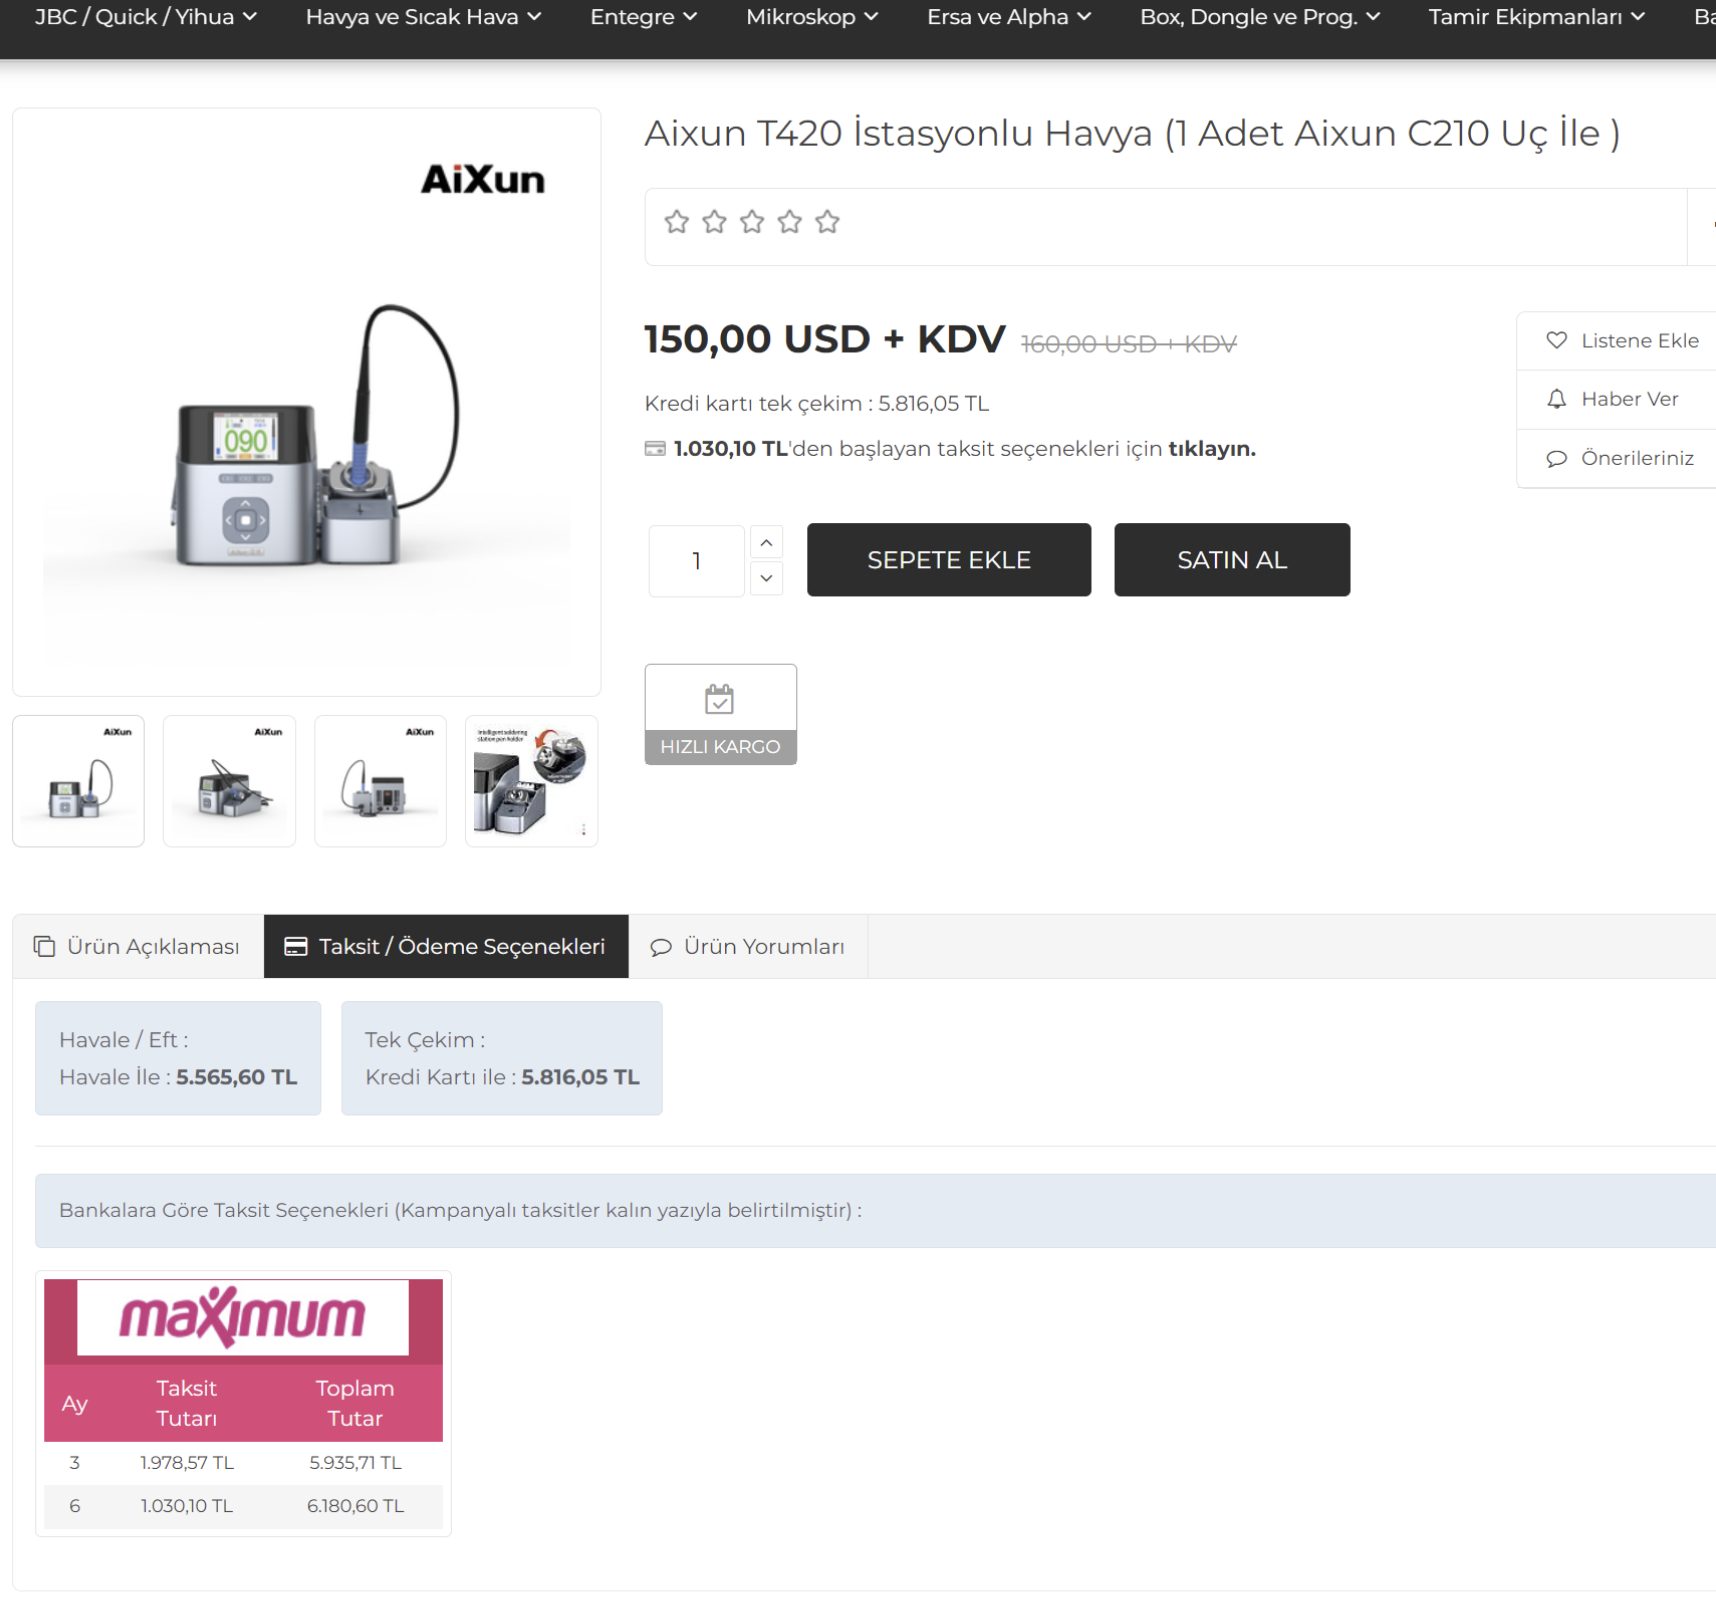The height and width of the screenshot is (1599, 1716).
Task: Click the Hızlı Kargo calendar icon
Action: 719,699
